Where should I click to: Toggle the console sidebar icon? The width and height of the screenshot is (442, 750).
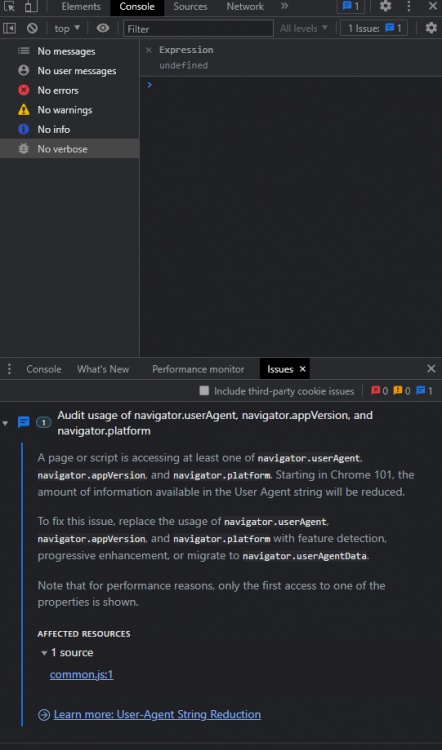coord(9,28)
